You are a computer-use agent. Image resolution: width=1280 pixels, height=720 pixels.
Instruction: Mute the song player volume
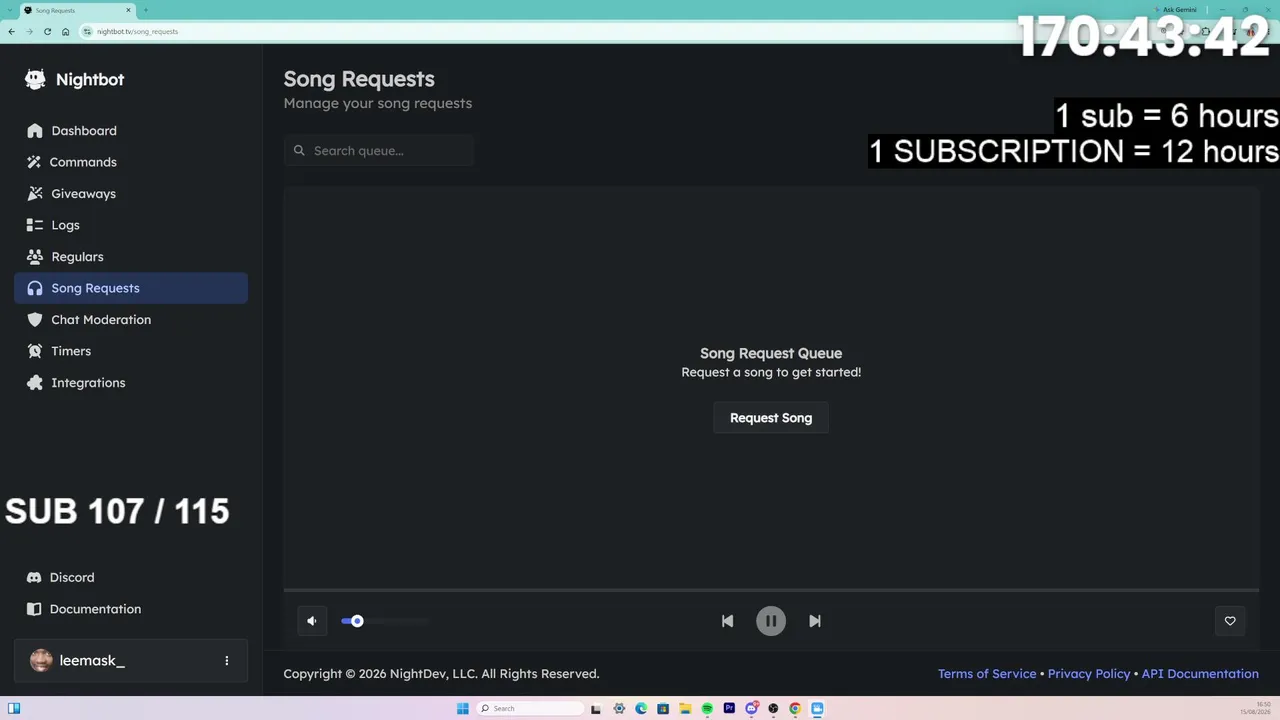point(312,621)
